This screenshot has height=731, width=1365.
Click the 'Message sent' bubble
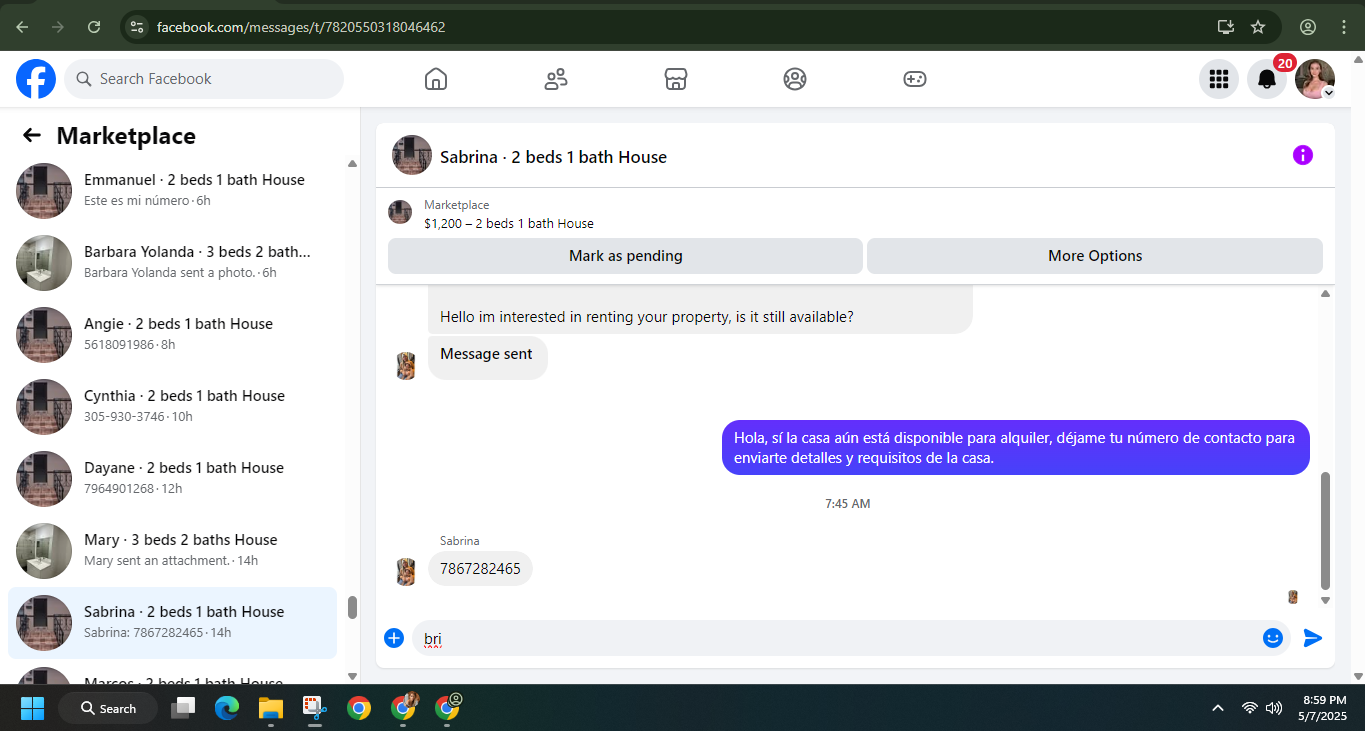pos(487,355)
